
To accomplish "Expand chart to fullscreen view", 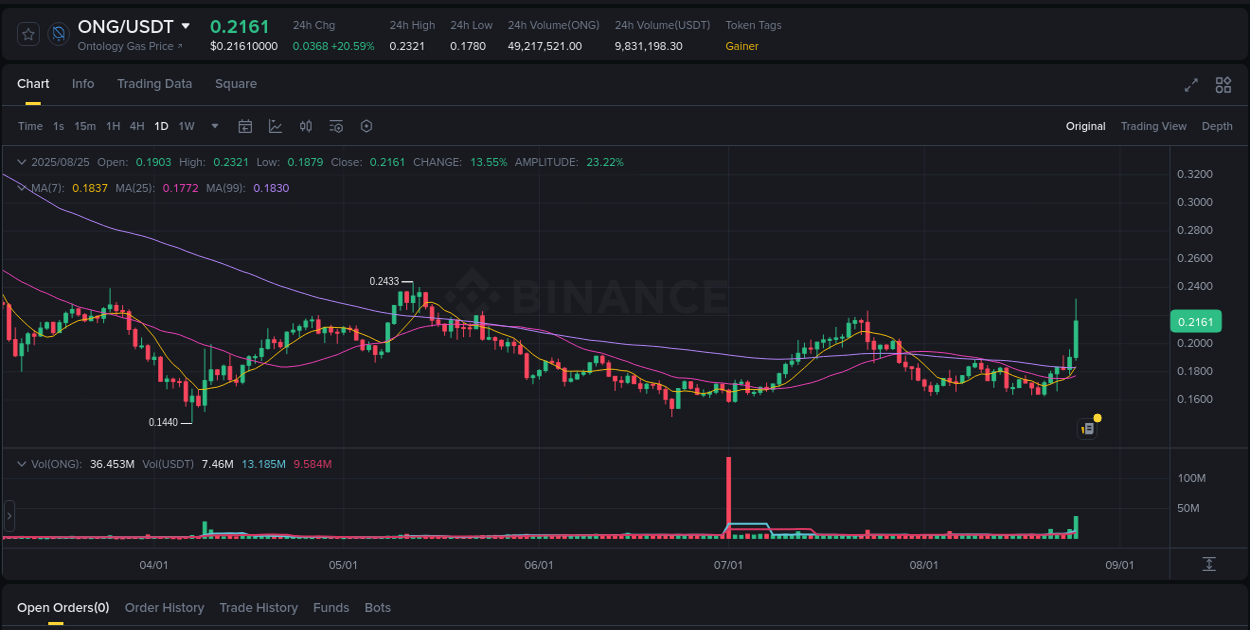I will [1191, 86].
